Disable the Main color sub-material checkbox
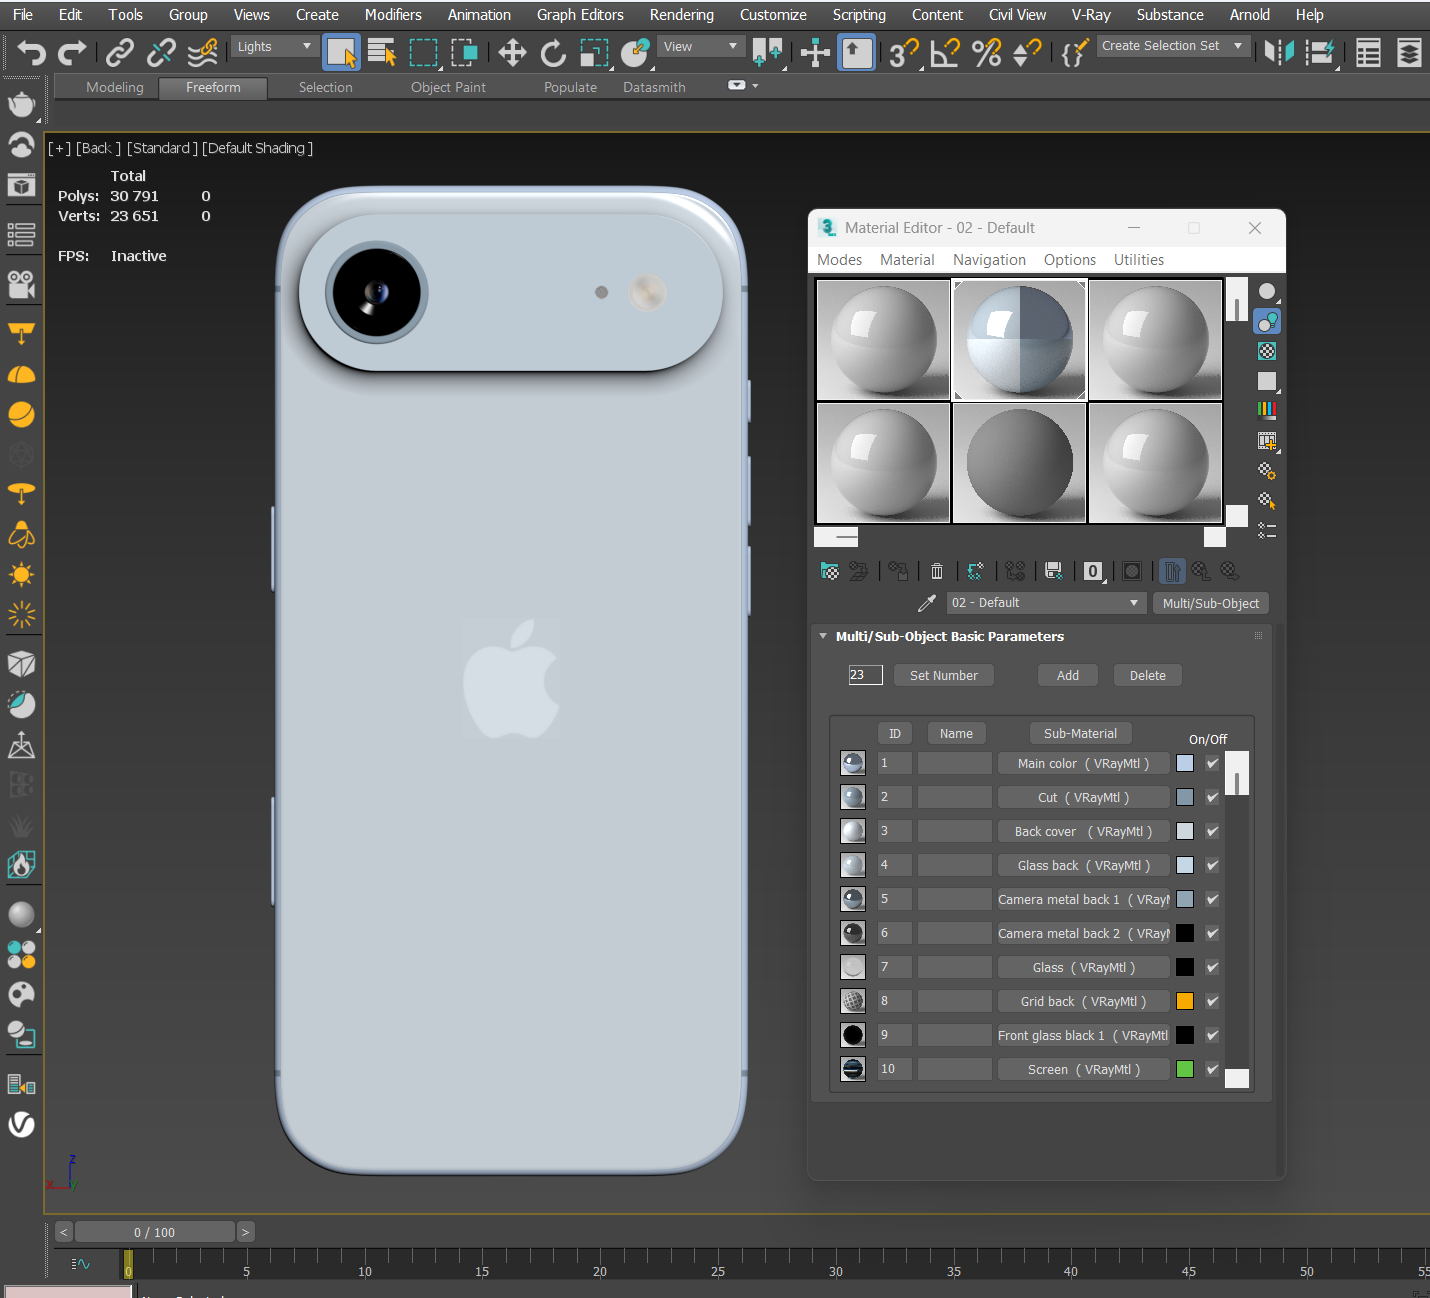This screenshot has width=1430, height=1298. (x=1212, y=763)
